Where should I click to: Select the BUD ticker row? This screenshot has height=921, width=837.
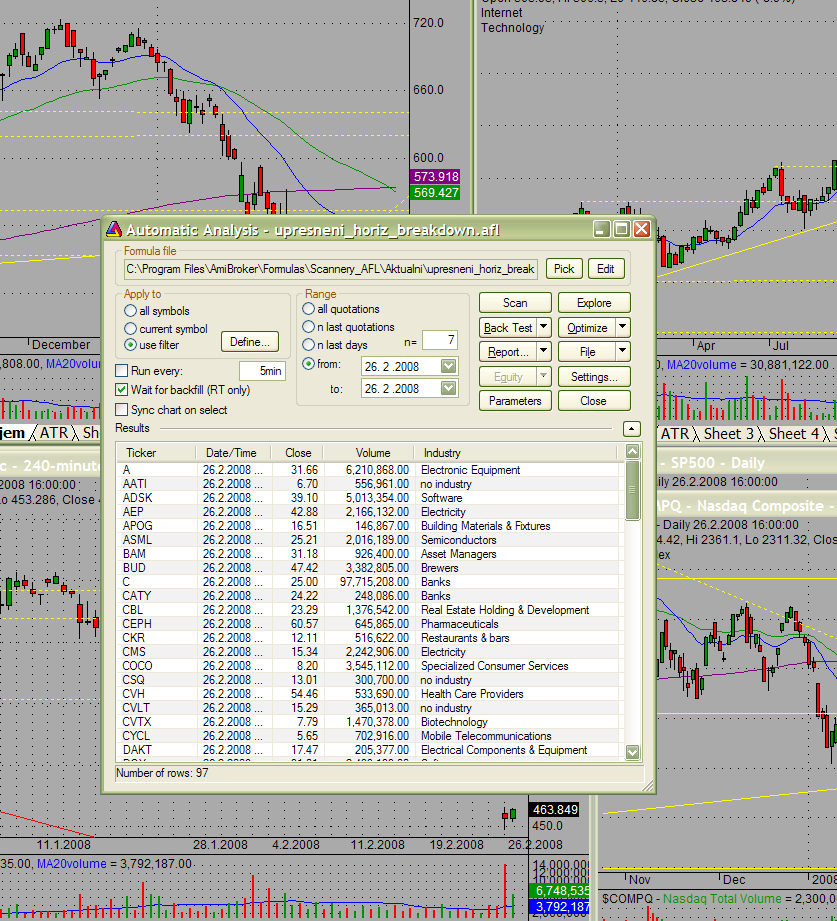369,568
